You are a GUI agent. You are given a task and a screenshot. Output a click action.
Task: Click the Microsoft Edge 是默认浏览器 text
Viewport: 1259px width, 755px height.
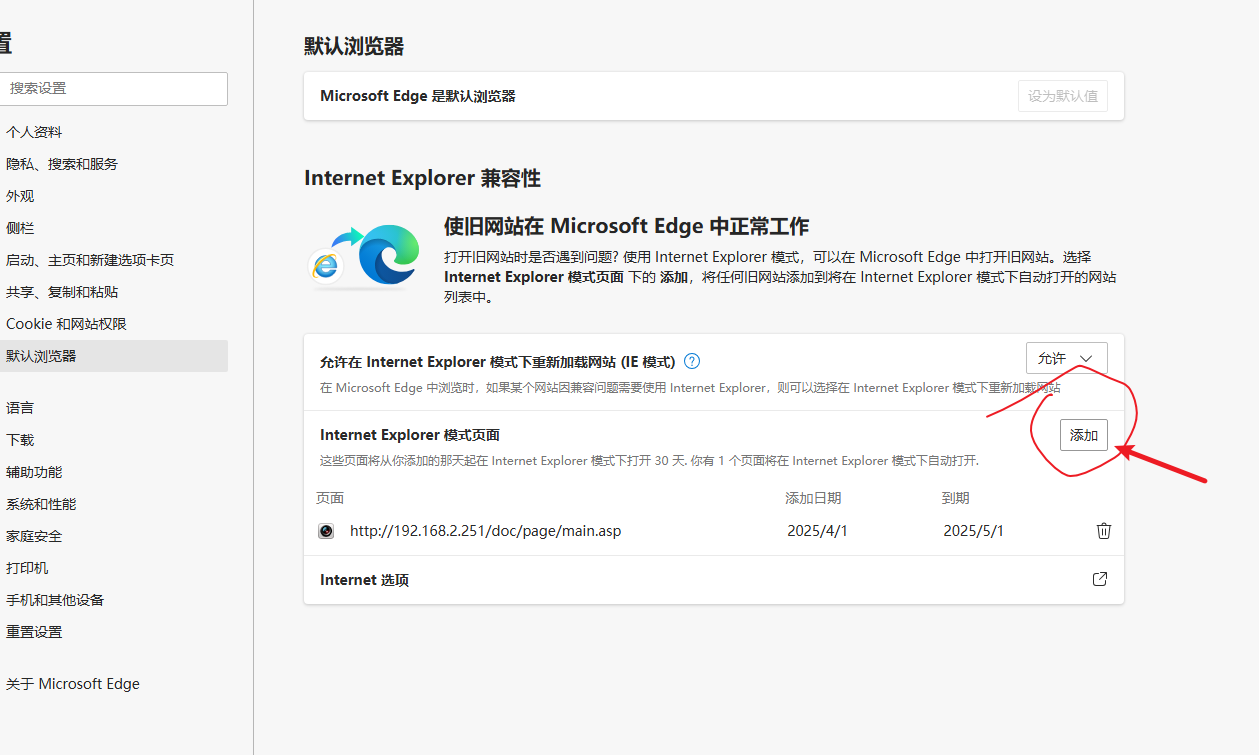pos(418,96)
